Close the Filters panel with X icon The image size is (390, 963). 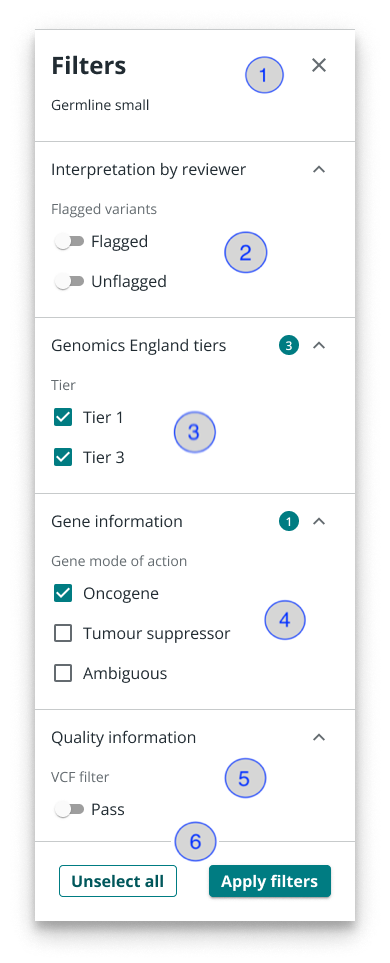[319, 65]
